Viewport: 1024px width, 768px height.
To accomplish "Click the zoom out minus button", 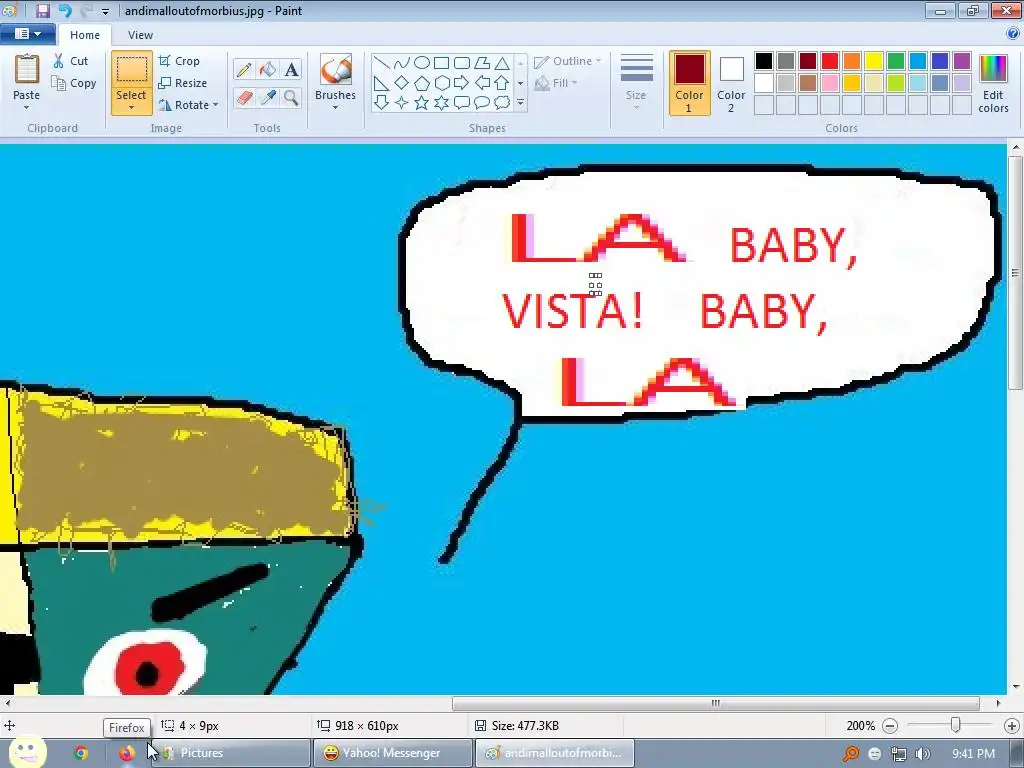I will tap(890, 726).
